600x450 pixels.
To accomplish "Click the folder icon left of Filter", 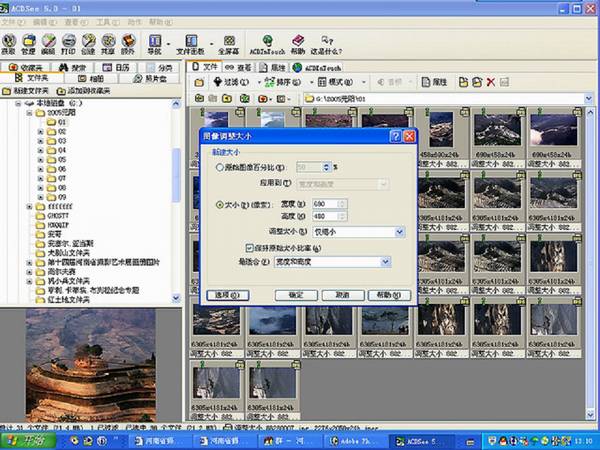I will (199, 82).
